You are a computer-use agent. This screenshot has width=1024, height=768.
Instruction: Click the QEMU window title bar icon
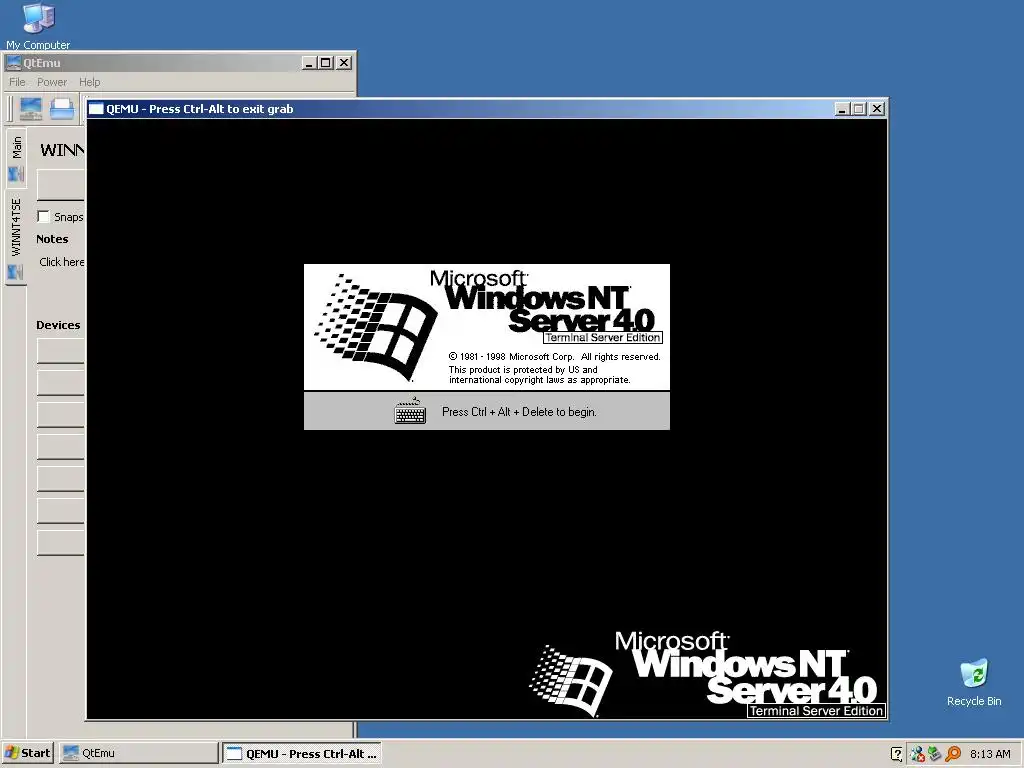(96, 109)
